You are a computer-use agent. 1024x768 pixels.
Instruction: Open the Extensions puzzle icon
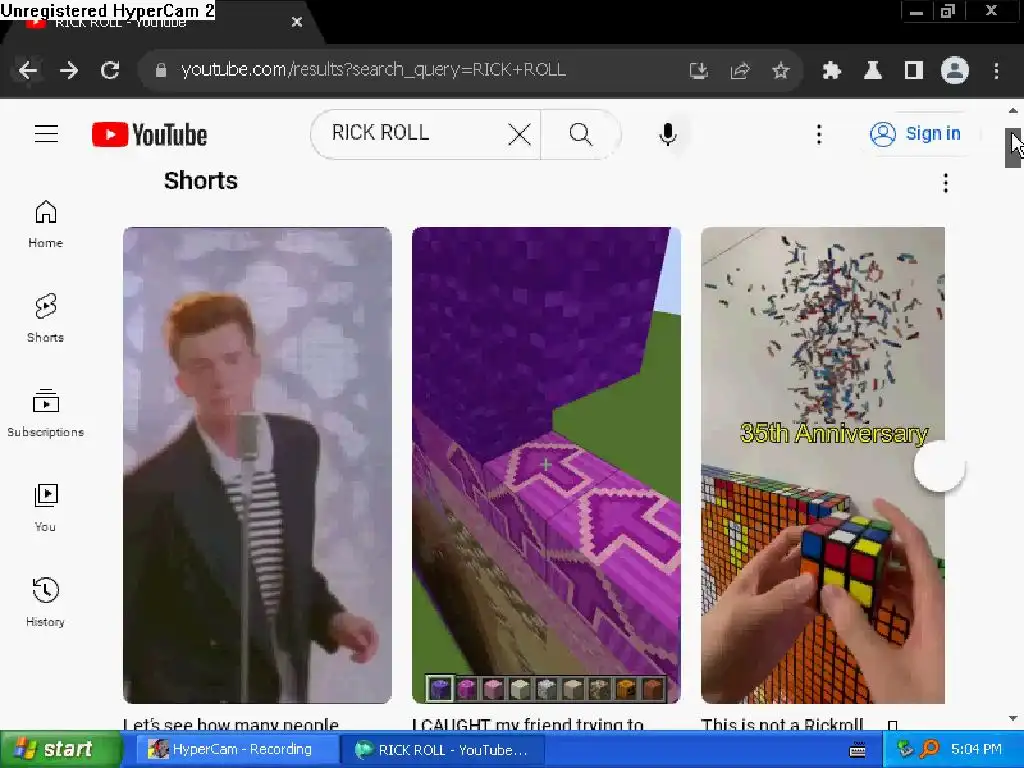tap(831, 71)
